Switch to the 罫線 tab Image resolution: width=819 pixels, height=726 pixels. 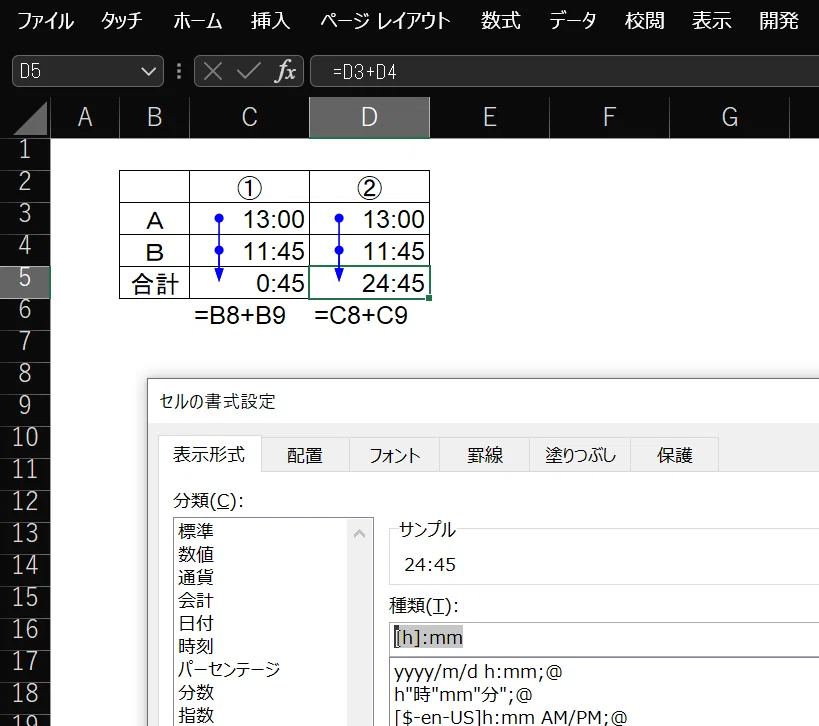pos(484,455)
